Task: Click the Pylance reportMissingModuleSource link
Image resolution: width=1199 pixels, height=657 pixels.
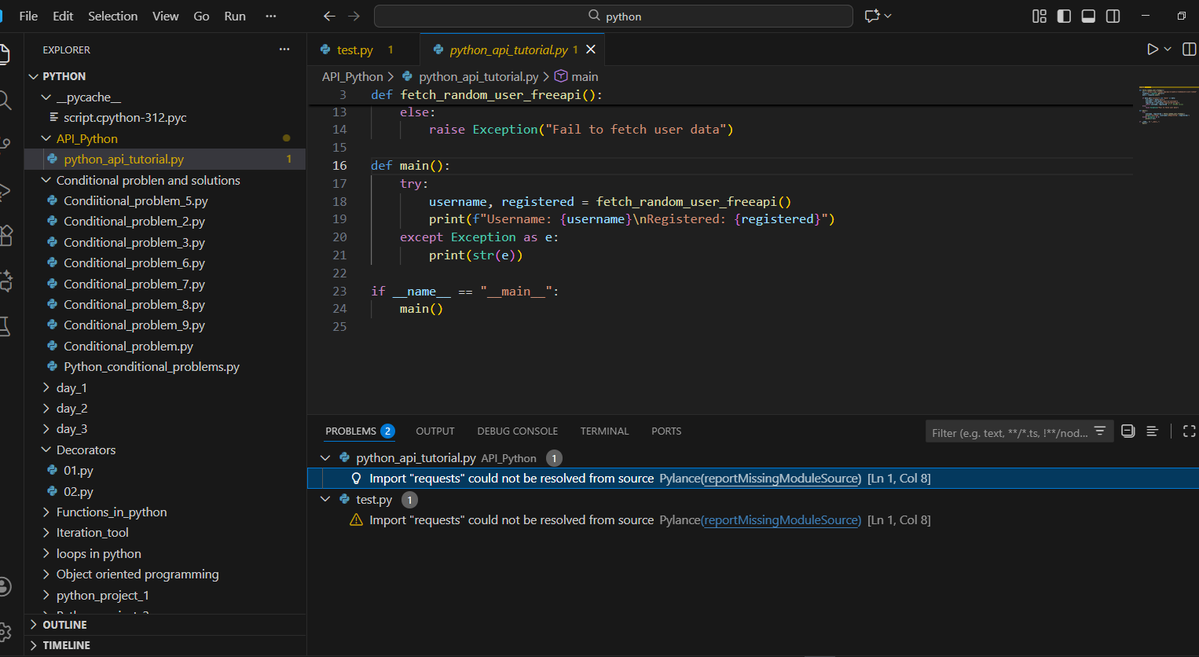Action: point(791,478)
